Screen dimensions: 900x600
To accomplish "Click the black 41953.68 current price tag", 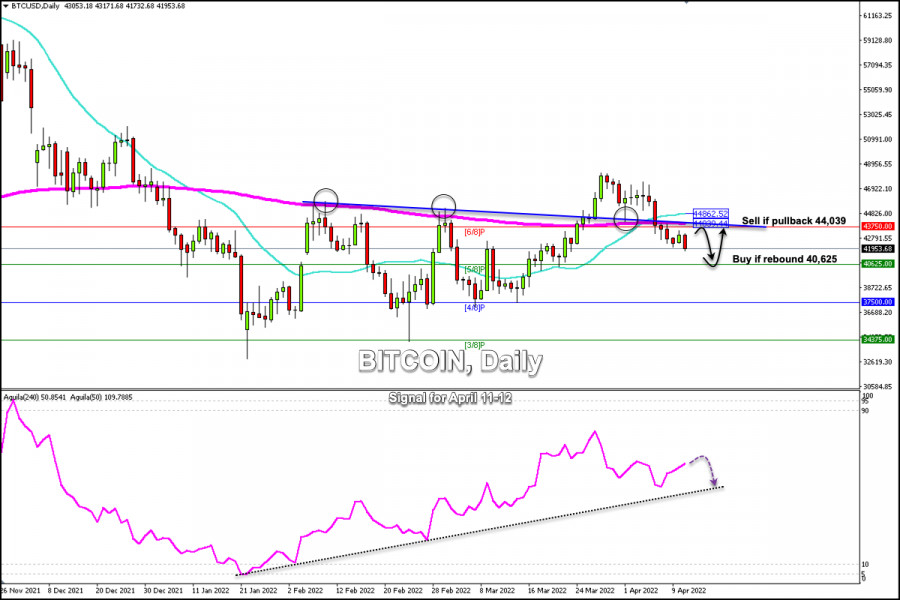I will [878, 249].
